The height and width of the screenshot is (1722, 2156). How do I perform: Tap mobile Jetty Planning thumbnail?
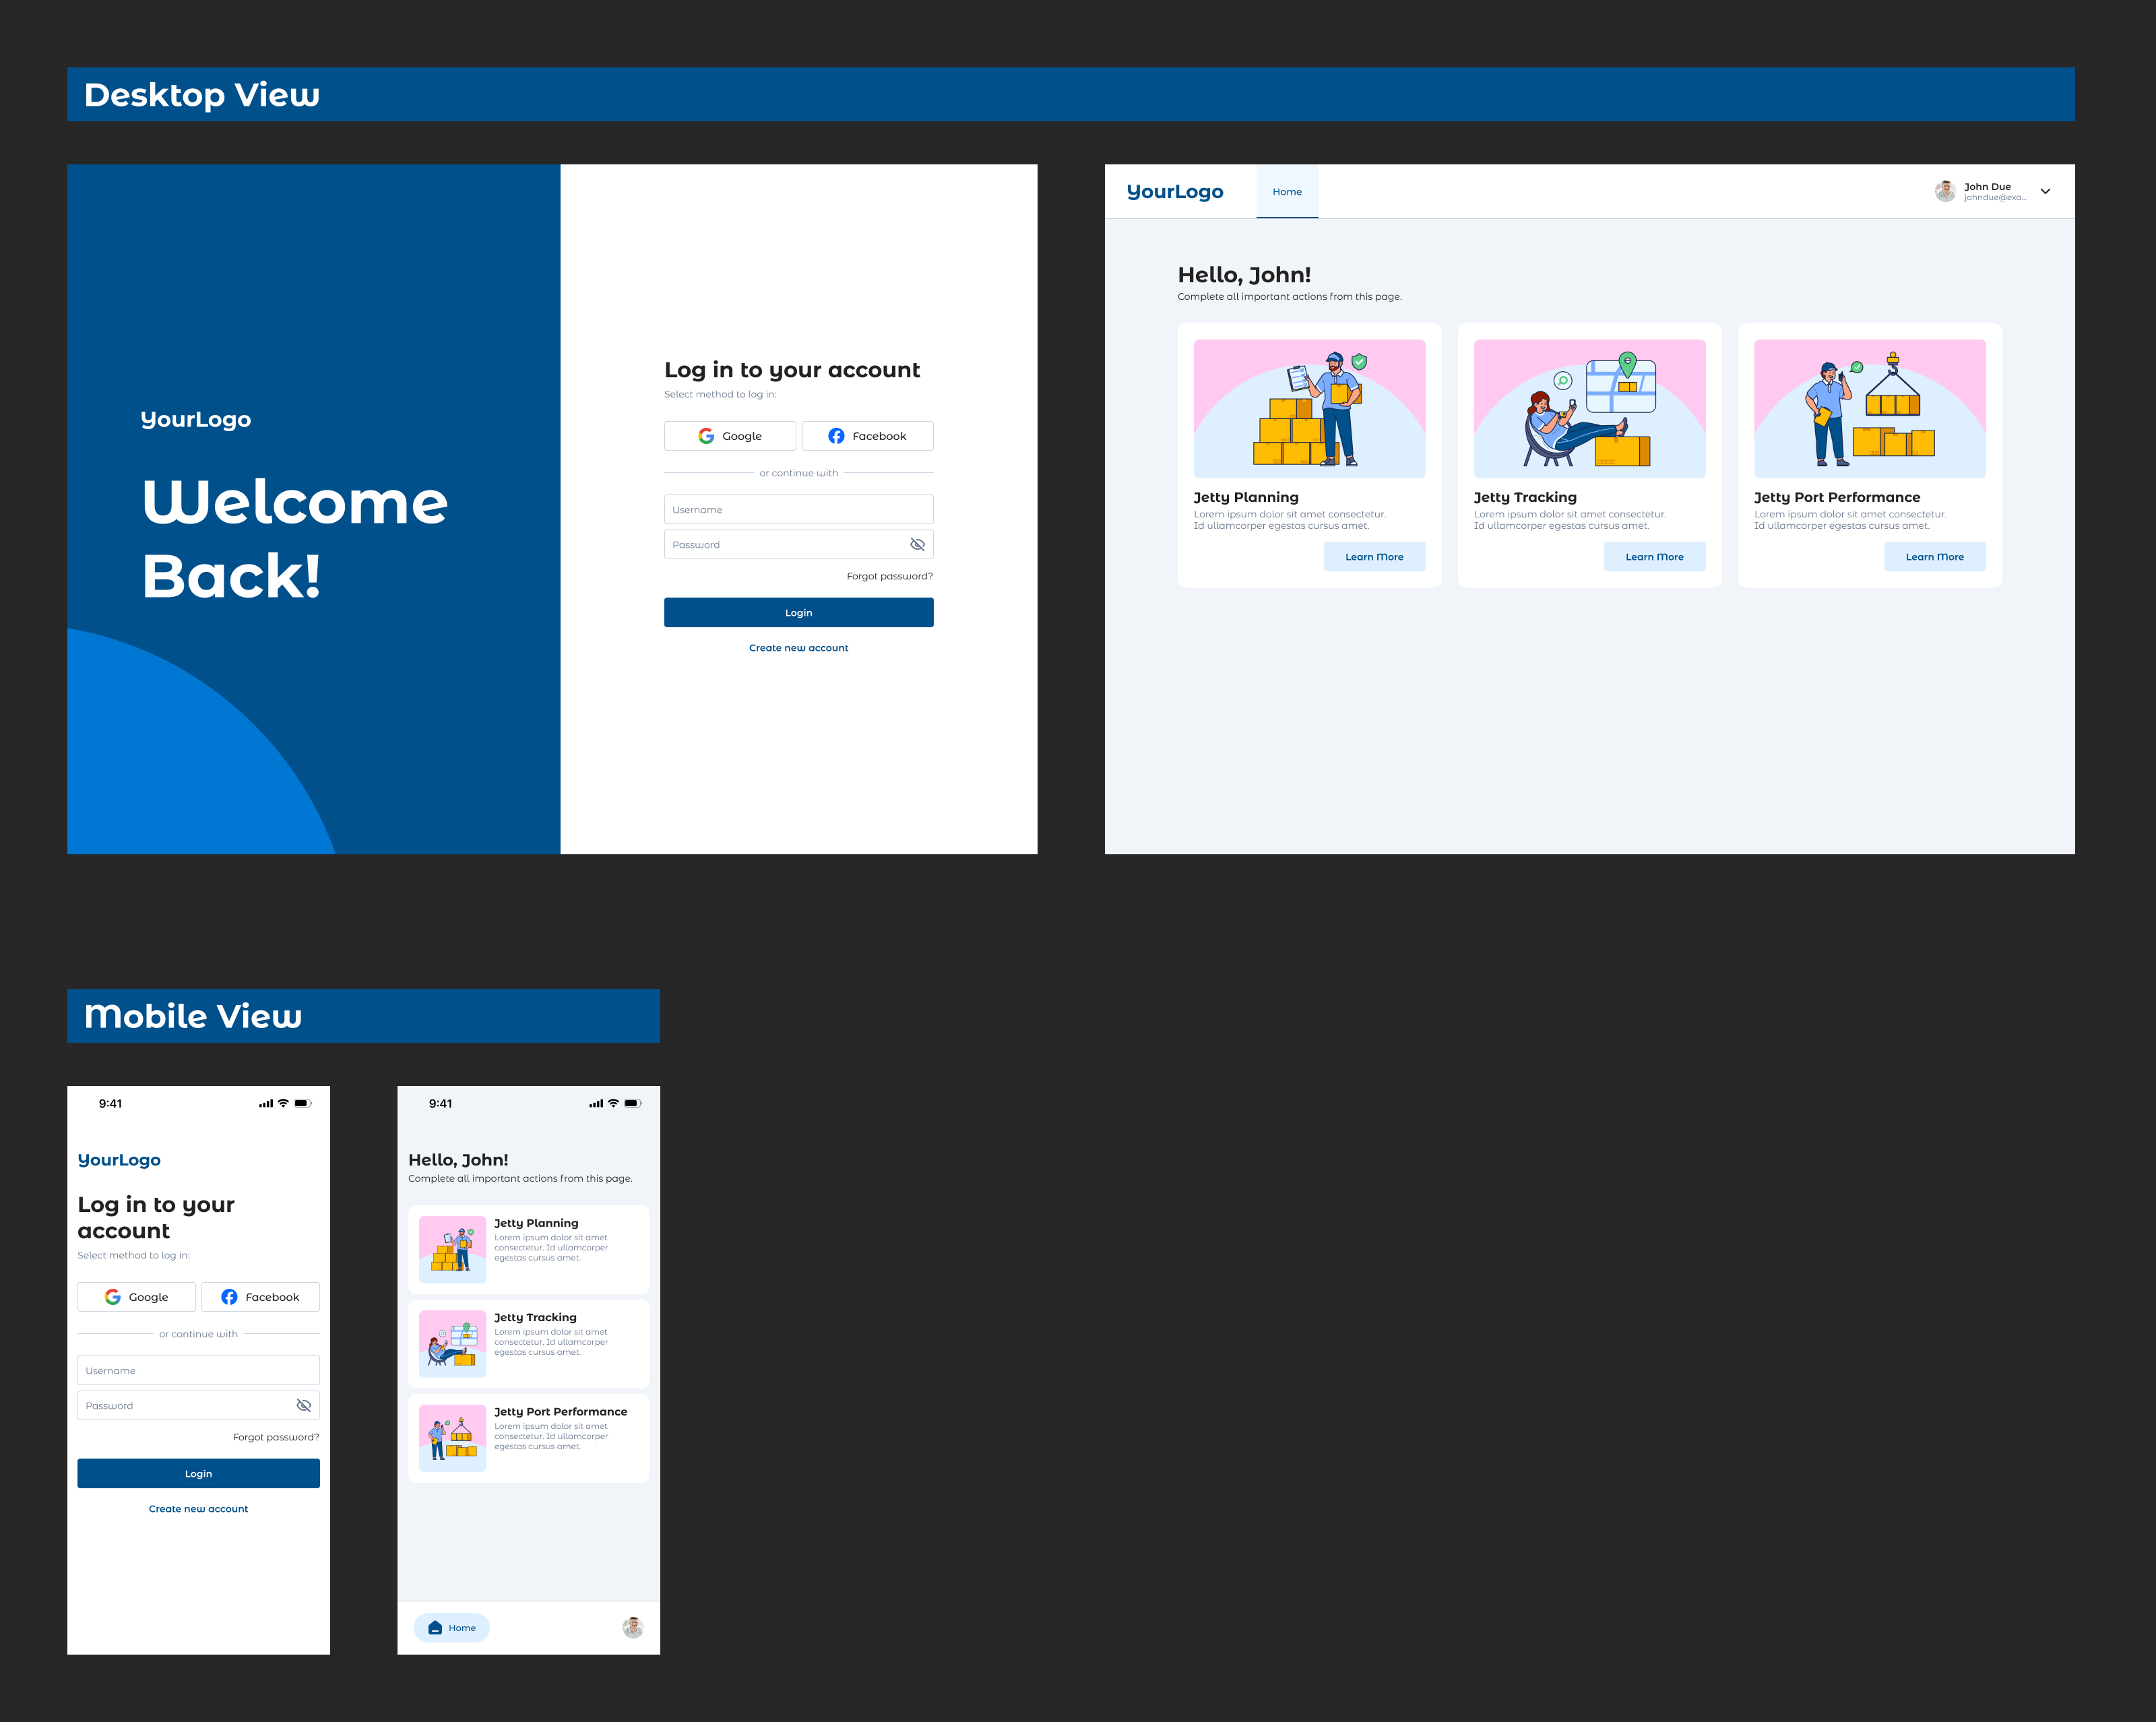coord(452,1249)
